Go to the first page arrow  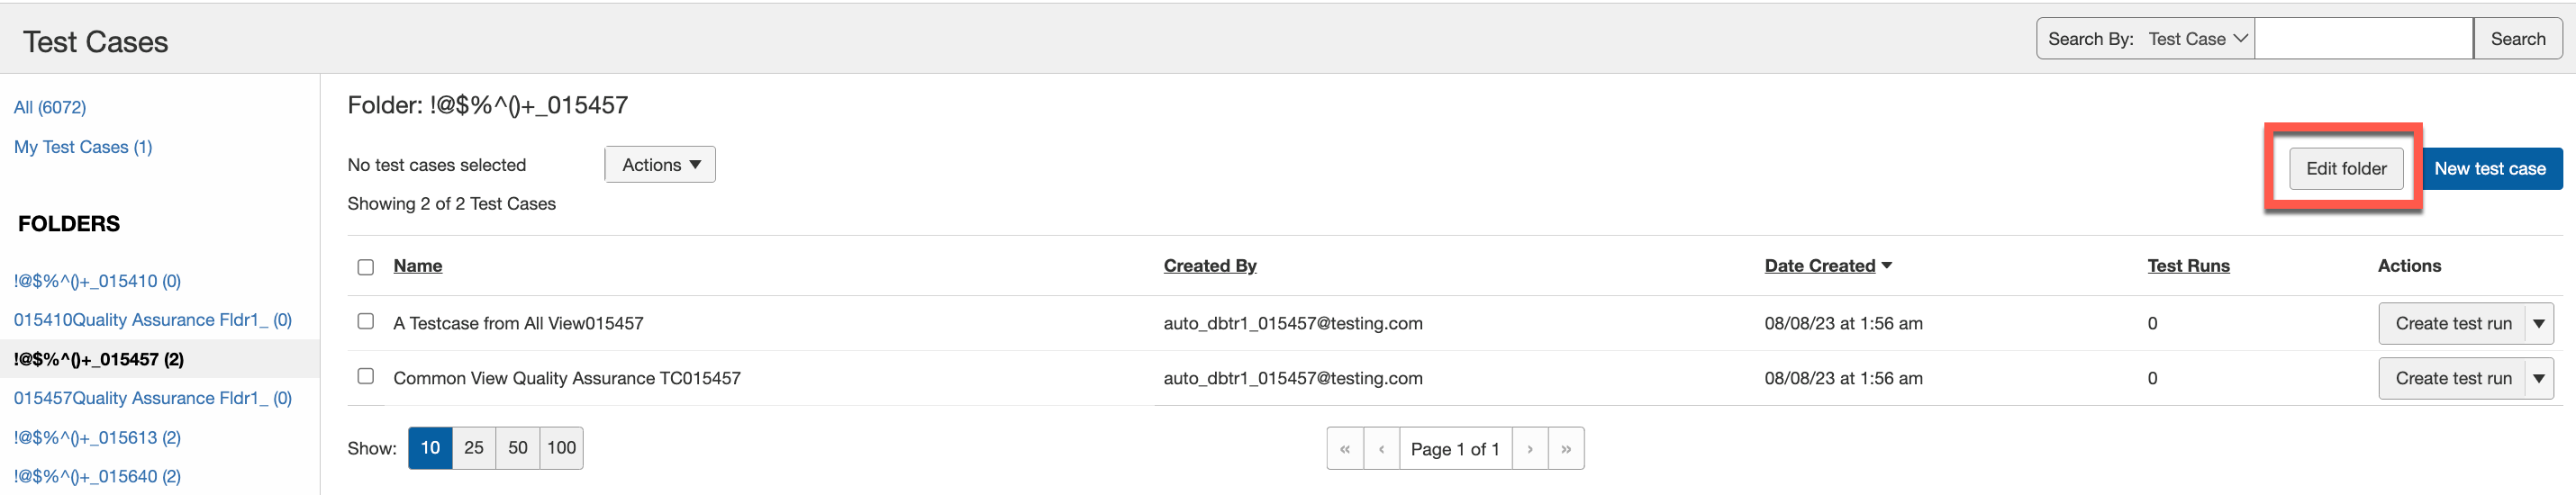tap(1344, 449)
